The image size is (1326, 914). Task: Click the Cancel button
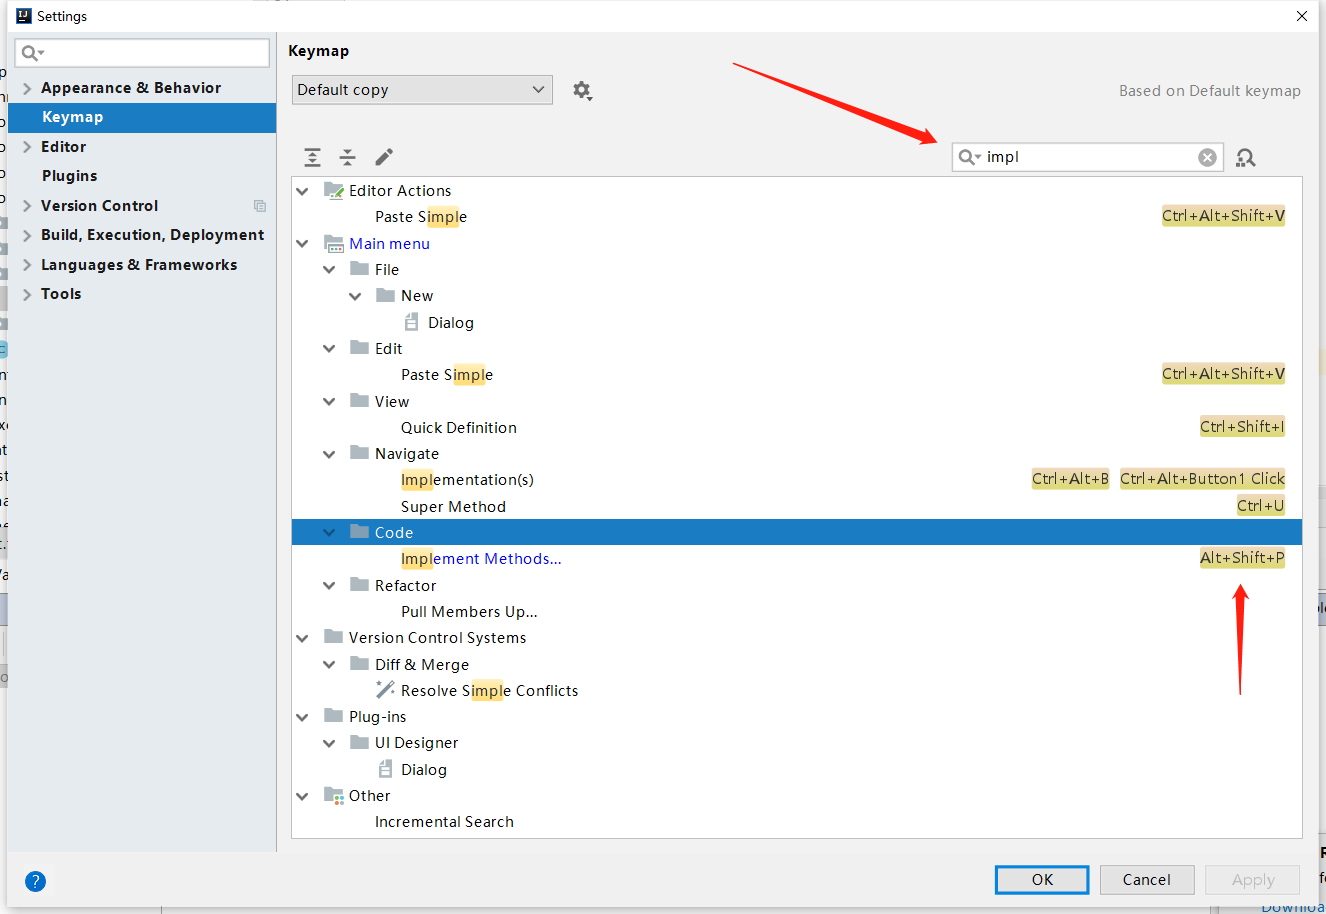[x=1147, y=880]
